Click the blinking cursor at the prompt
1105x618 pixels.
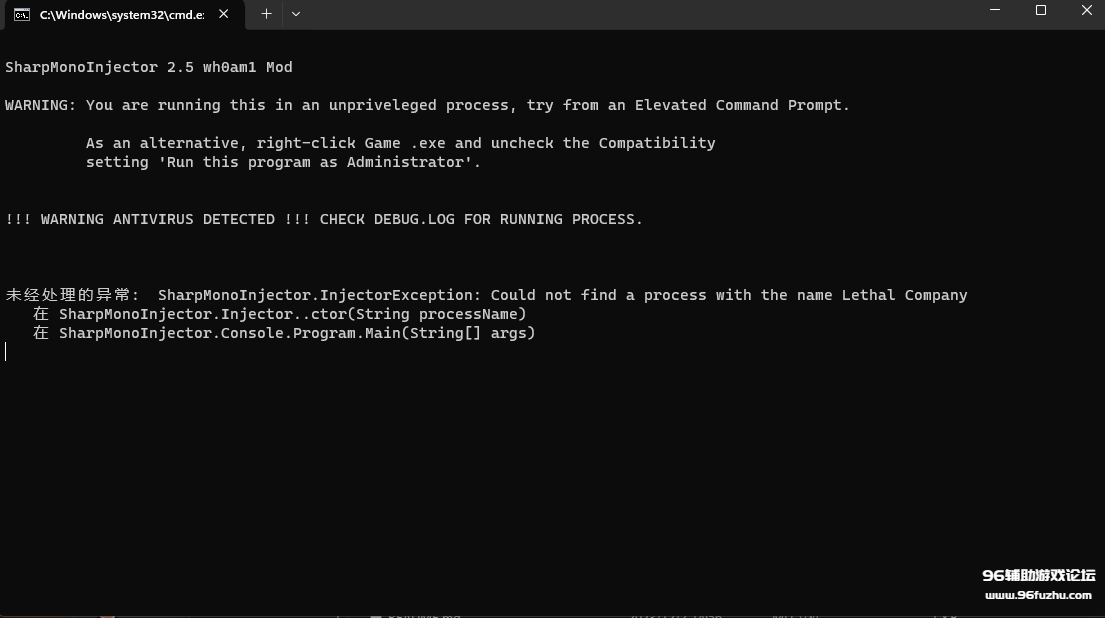pyautogui.click(x=6, y=352)
